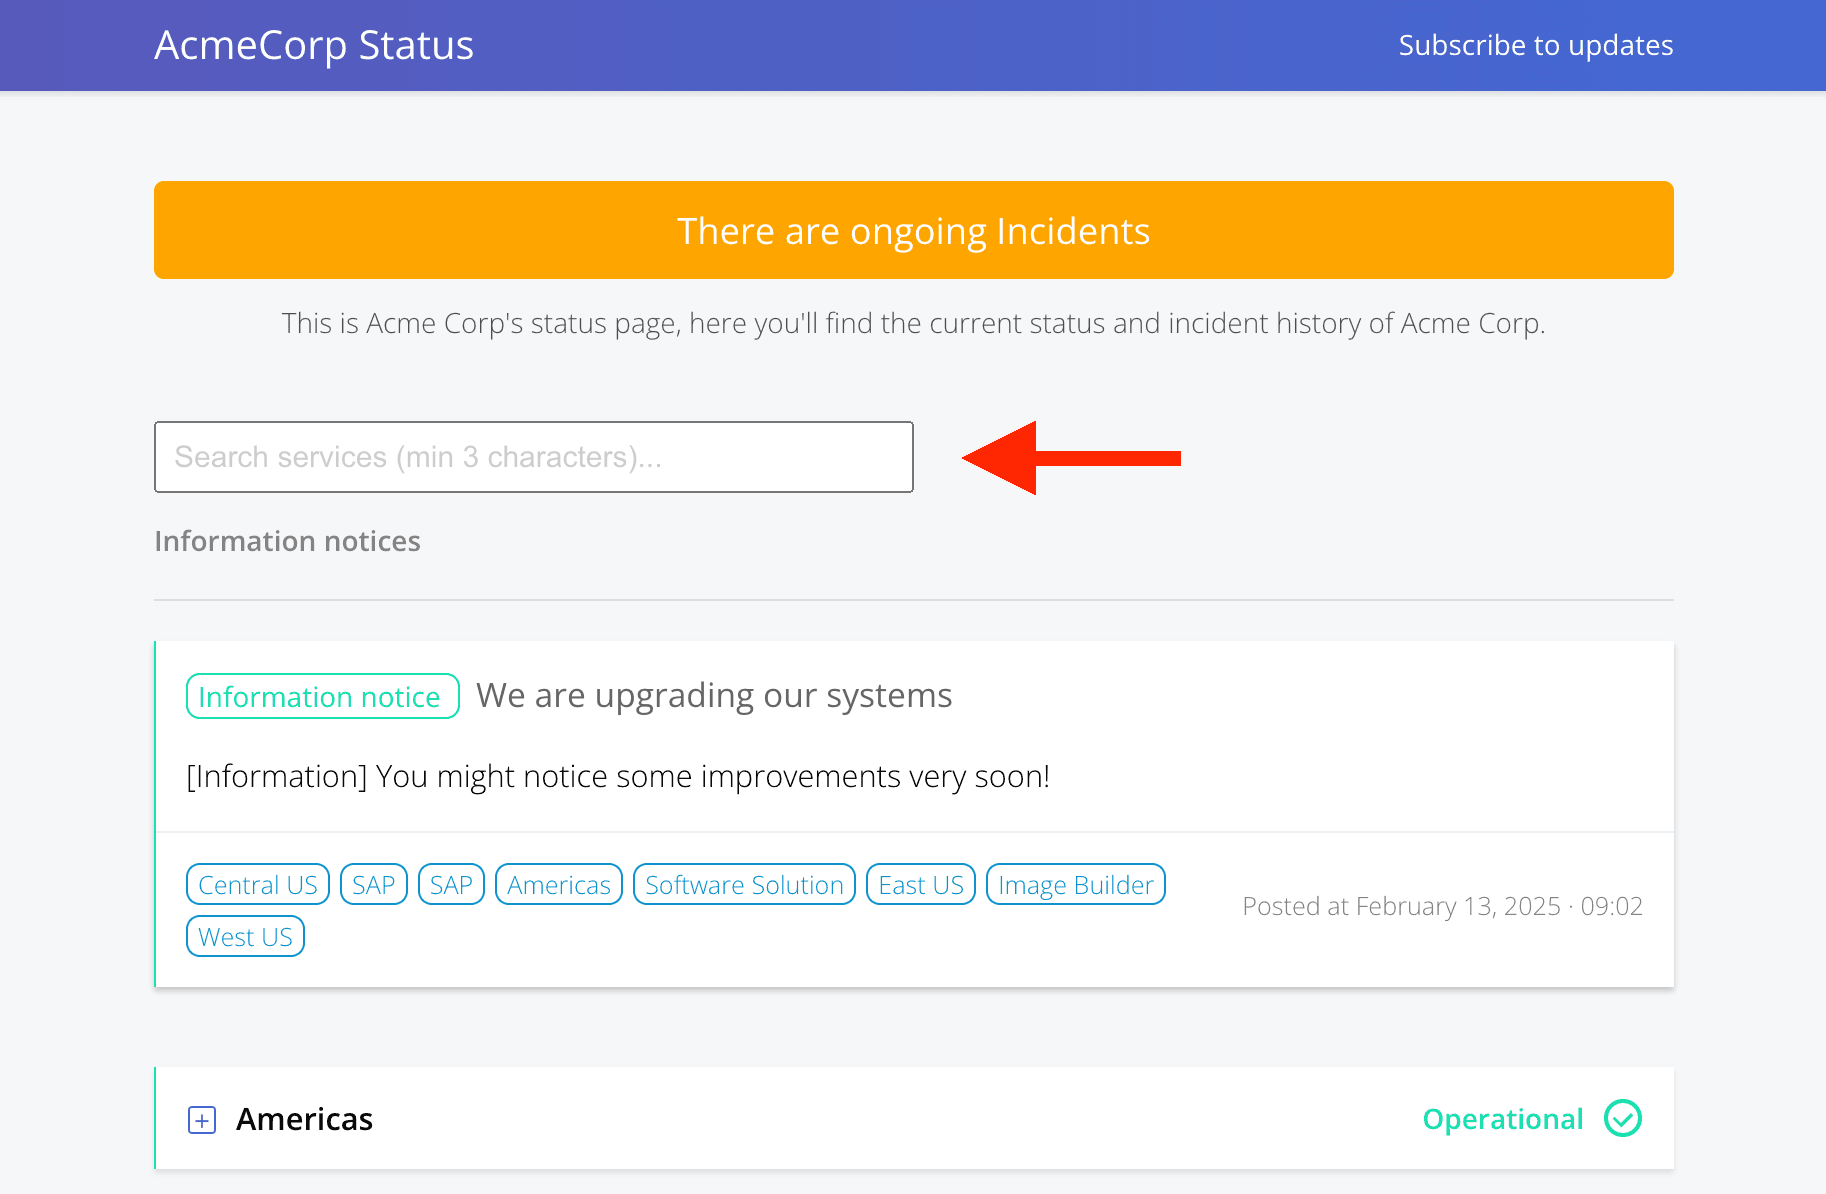Select the Central US service tag
The width and height of the screenshot is (1826, 1194).
(x=257, y=884)
